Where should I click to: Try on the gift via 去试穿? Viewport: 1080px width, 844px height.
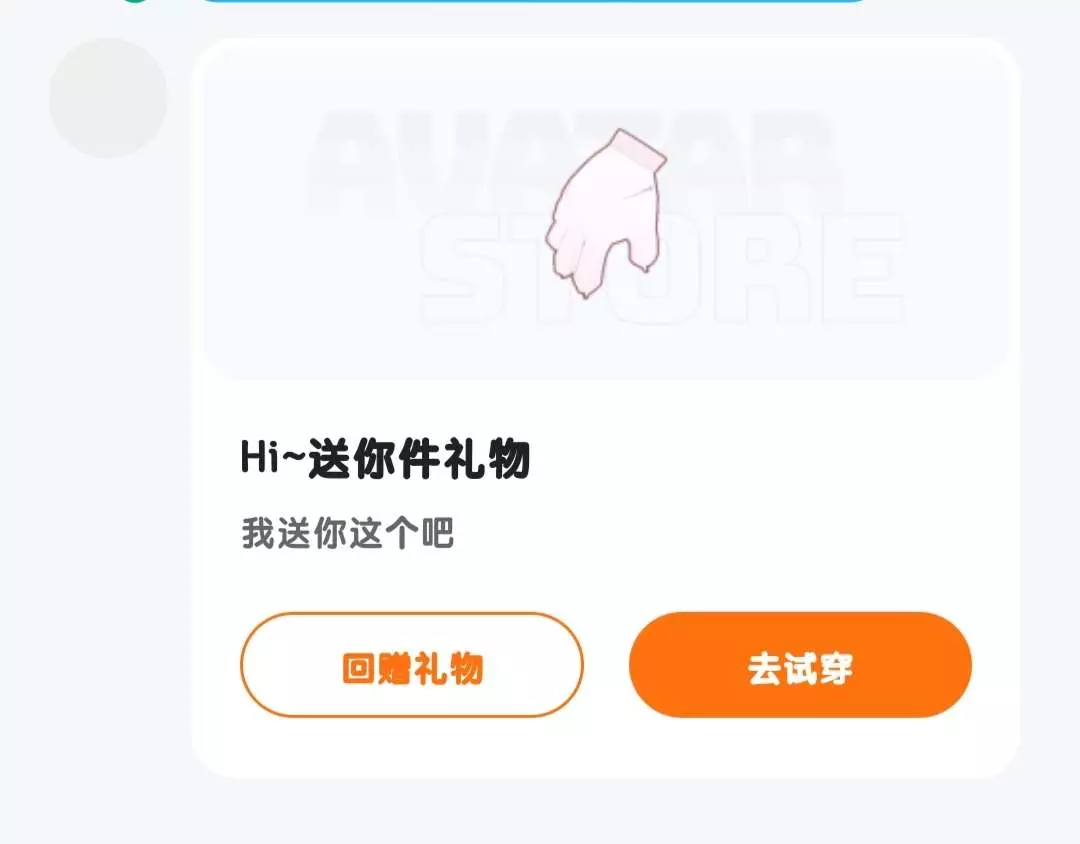click(x=800, y=665)
